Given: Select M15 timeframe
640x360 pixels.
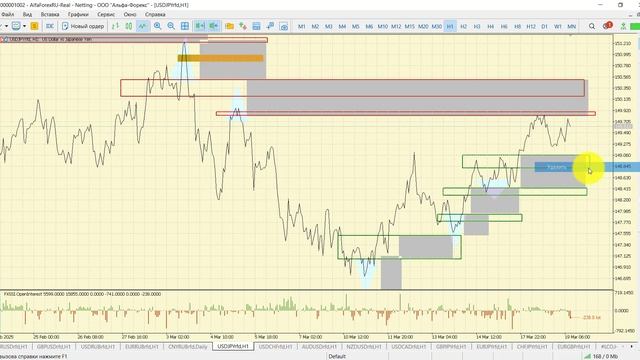Looking at the screenshot, I should (409, 26).
